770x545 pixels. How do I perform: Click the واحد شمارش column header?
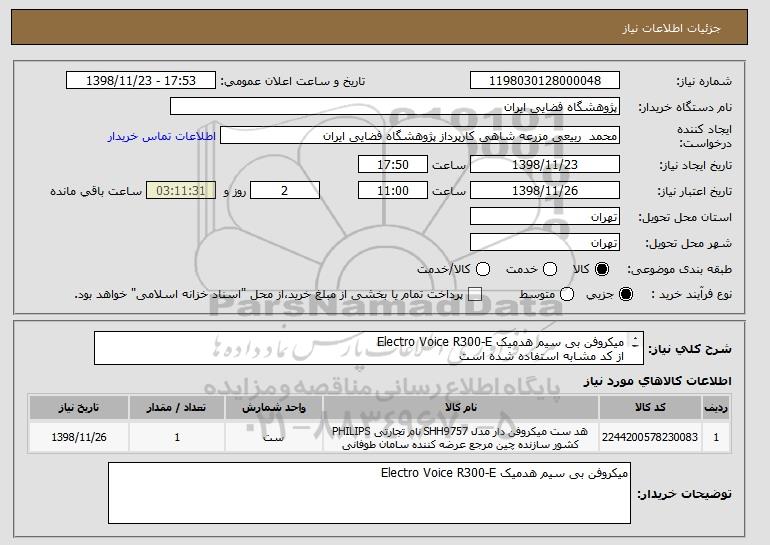[x=274, y=408]
